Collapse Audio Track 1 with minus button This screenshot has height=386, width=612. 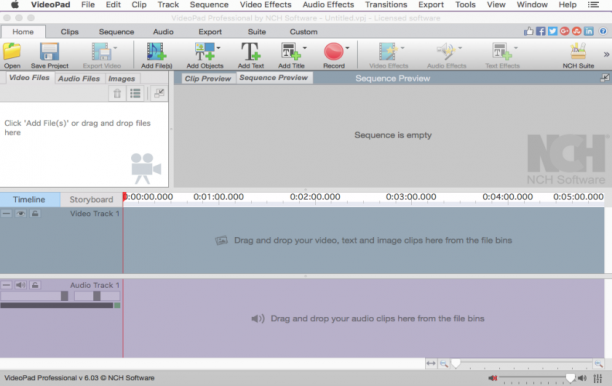pyautogui.click(x=6, y=285)
